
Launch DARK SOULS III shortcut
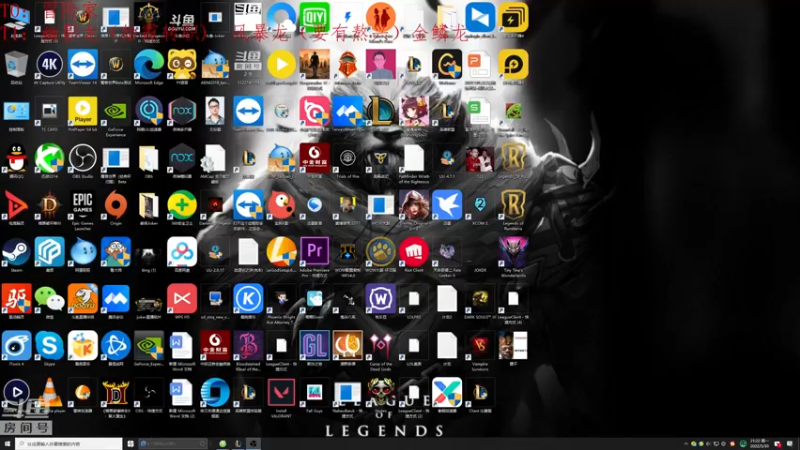pyautogui.click(x=480, y=299)
